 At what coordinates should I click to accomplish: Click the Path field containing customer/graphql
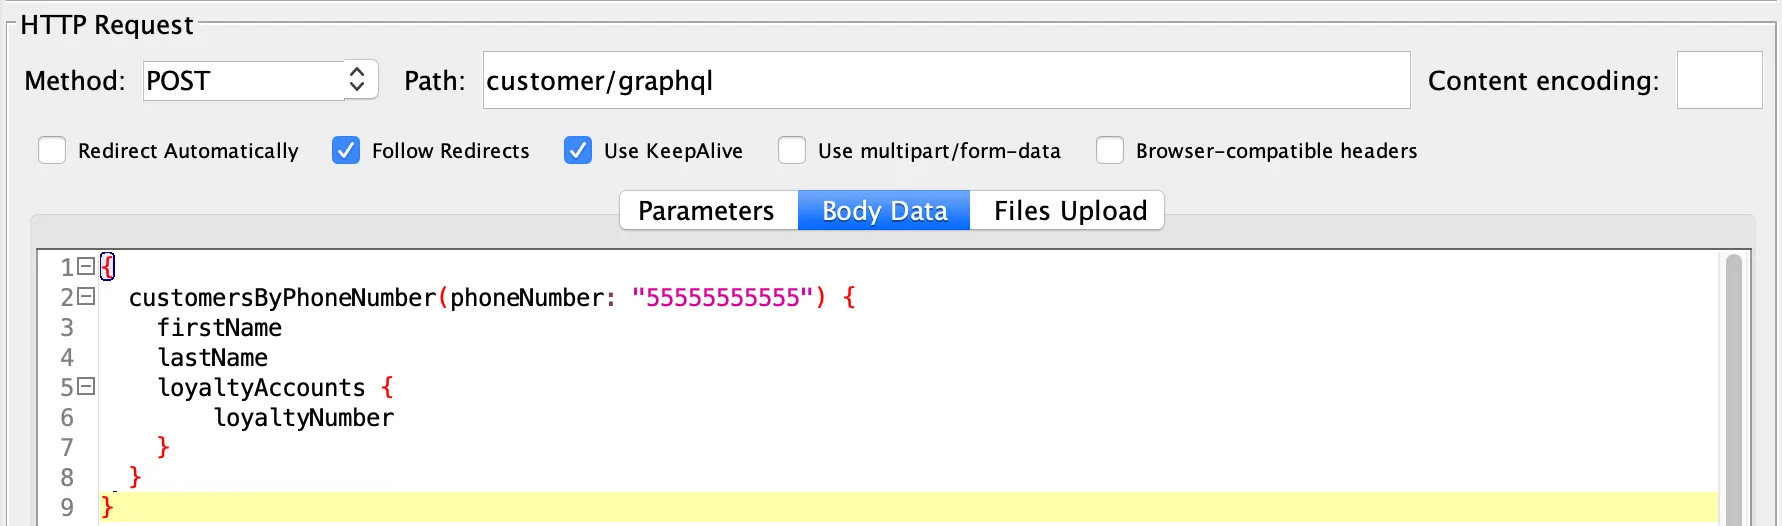945,80
